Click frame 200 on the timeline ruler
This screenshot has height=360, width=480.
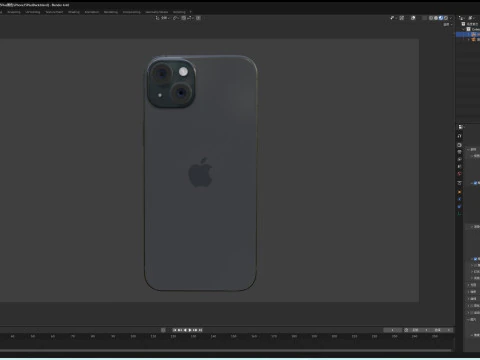tap(334, 337)
